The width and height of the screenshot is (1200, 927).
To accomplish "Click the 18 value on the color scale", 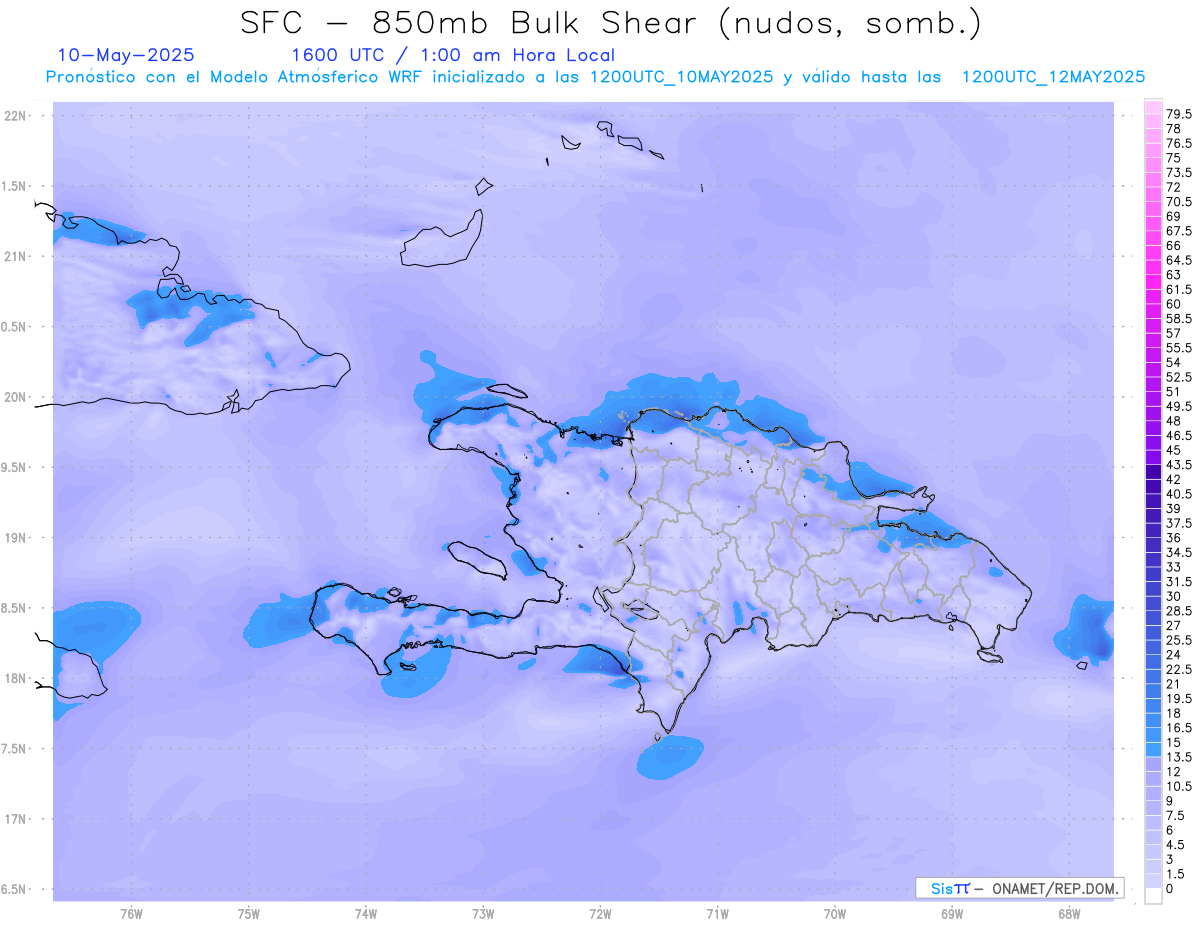I will [x=1173, y=713].
